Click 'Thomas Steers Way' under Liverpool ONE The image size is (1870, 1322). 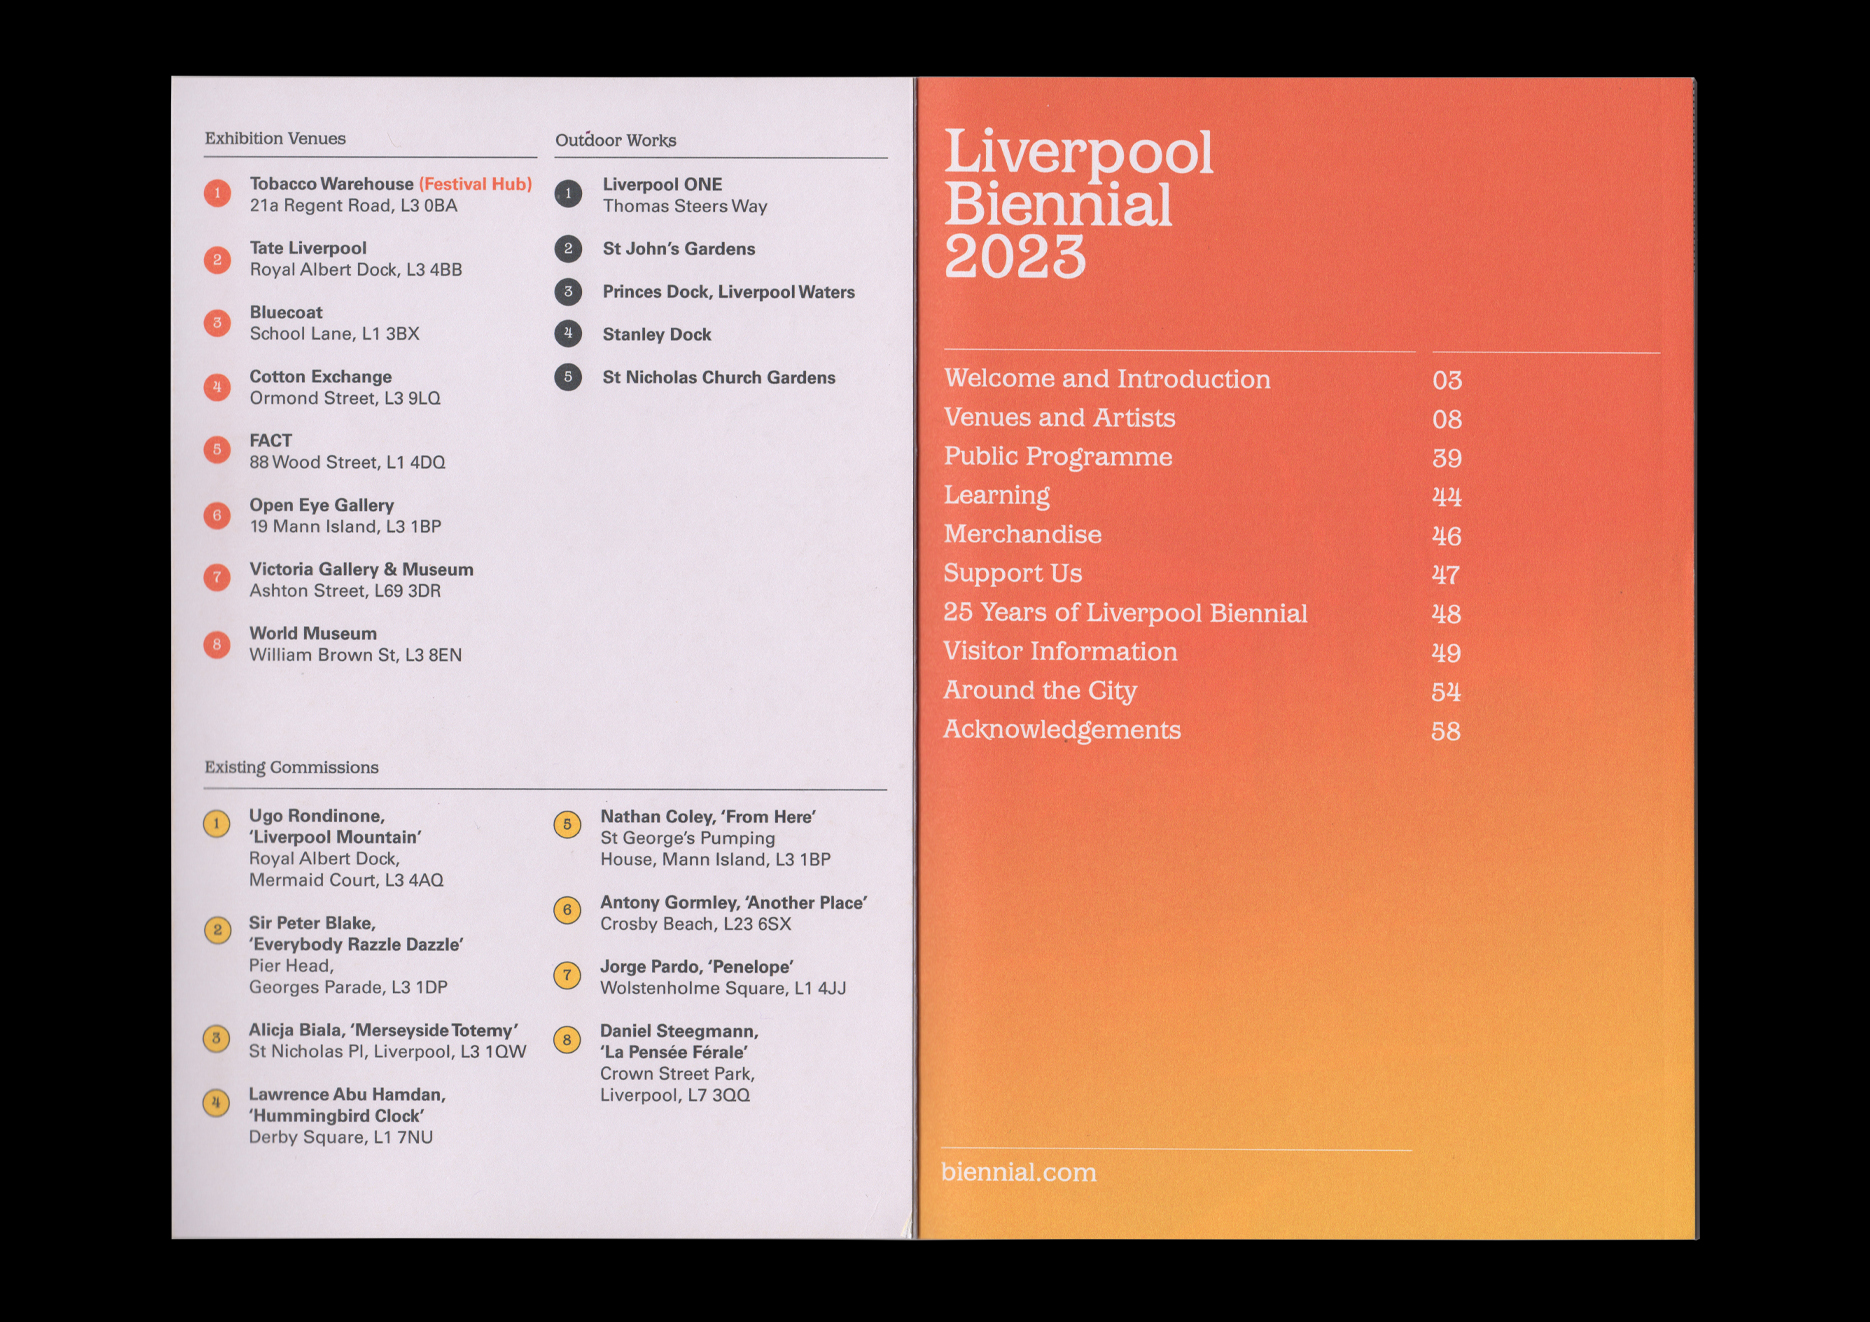[685, 206]
